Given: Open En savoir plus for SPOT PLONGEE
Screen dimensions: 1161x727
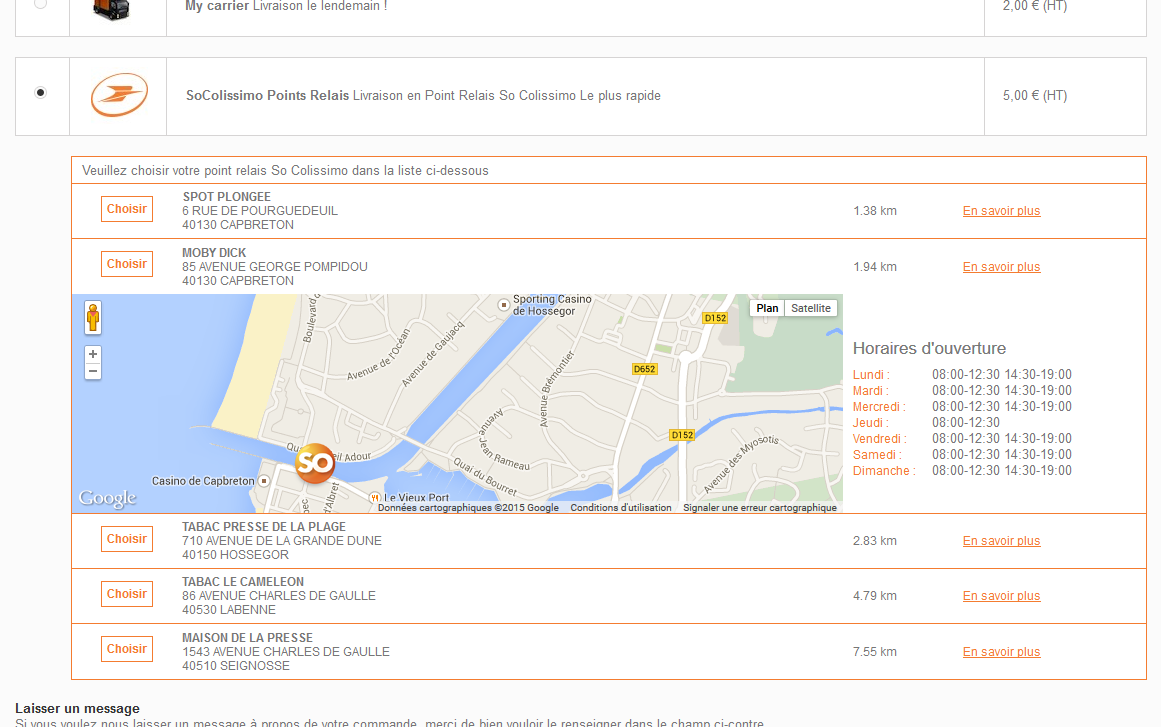Looking at the screenshot, I should point(1001,211).
